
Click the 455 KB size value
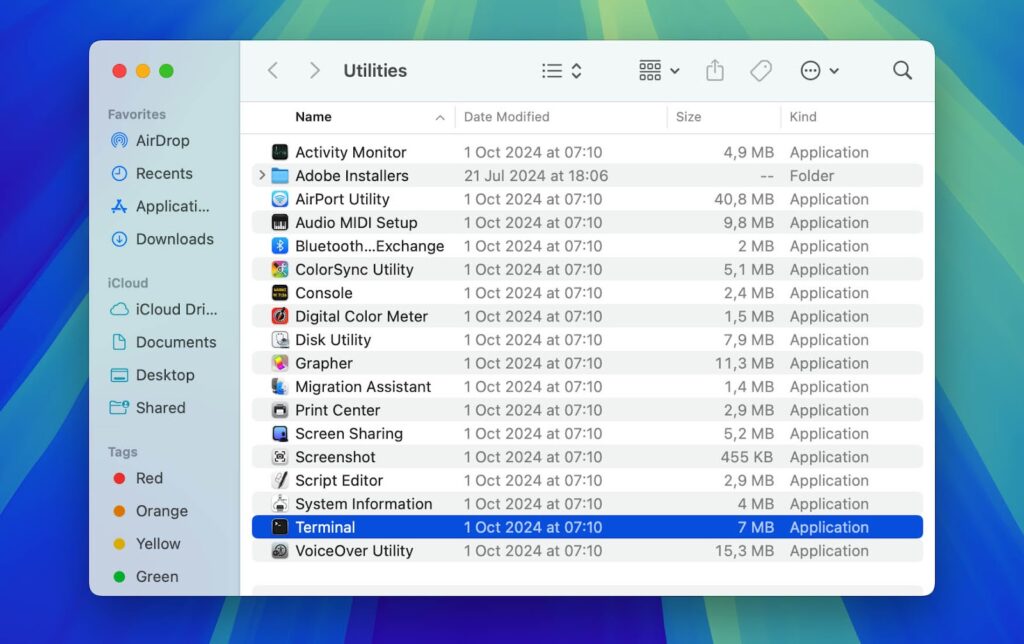coord(747,457)
